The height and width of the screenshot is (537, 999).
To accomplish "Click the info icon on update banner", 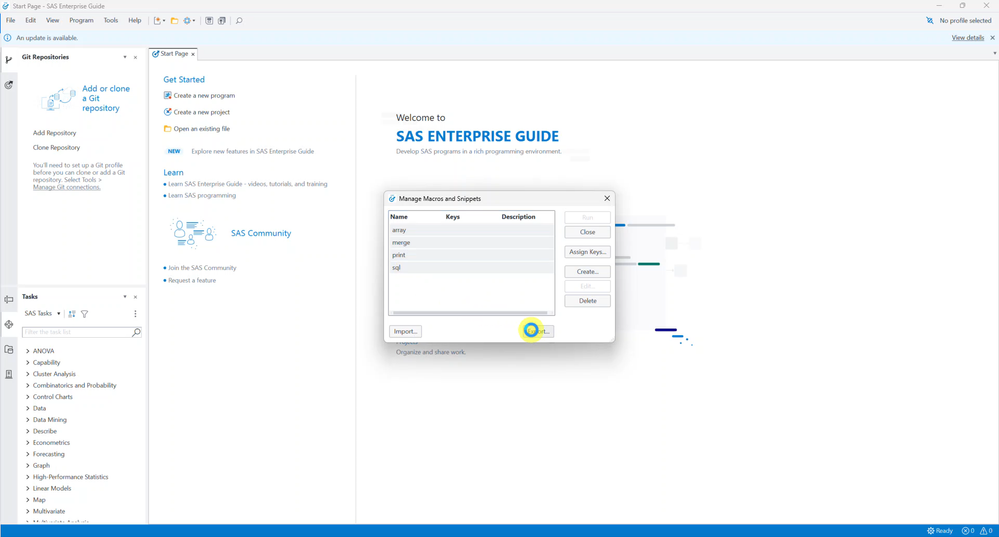I will (x=8, y=38).
